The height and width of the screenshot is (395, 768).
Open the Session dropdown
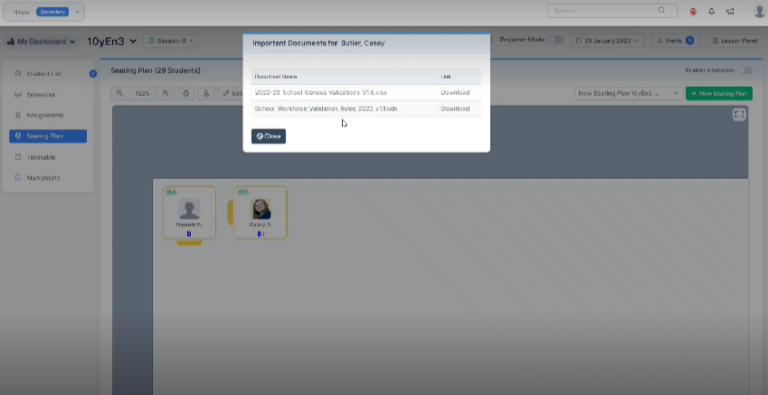(170, 41)
